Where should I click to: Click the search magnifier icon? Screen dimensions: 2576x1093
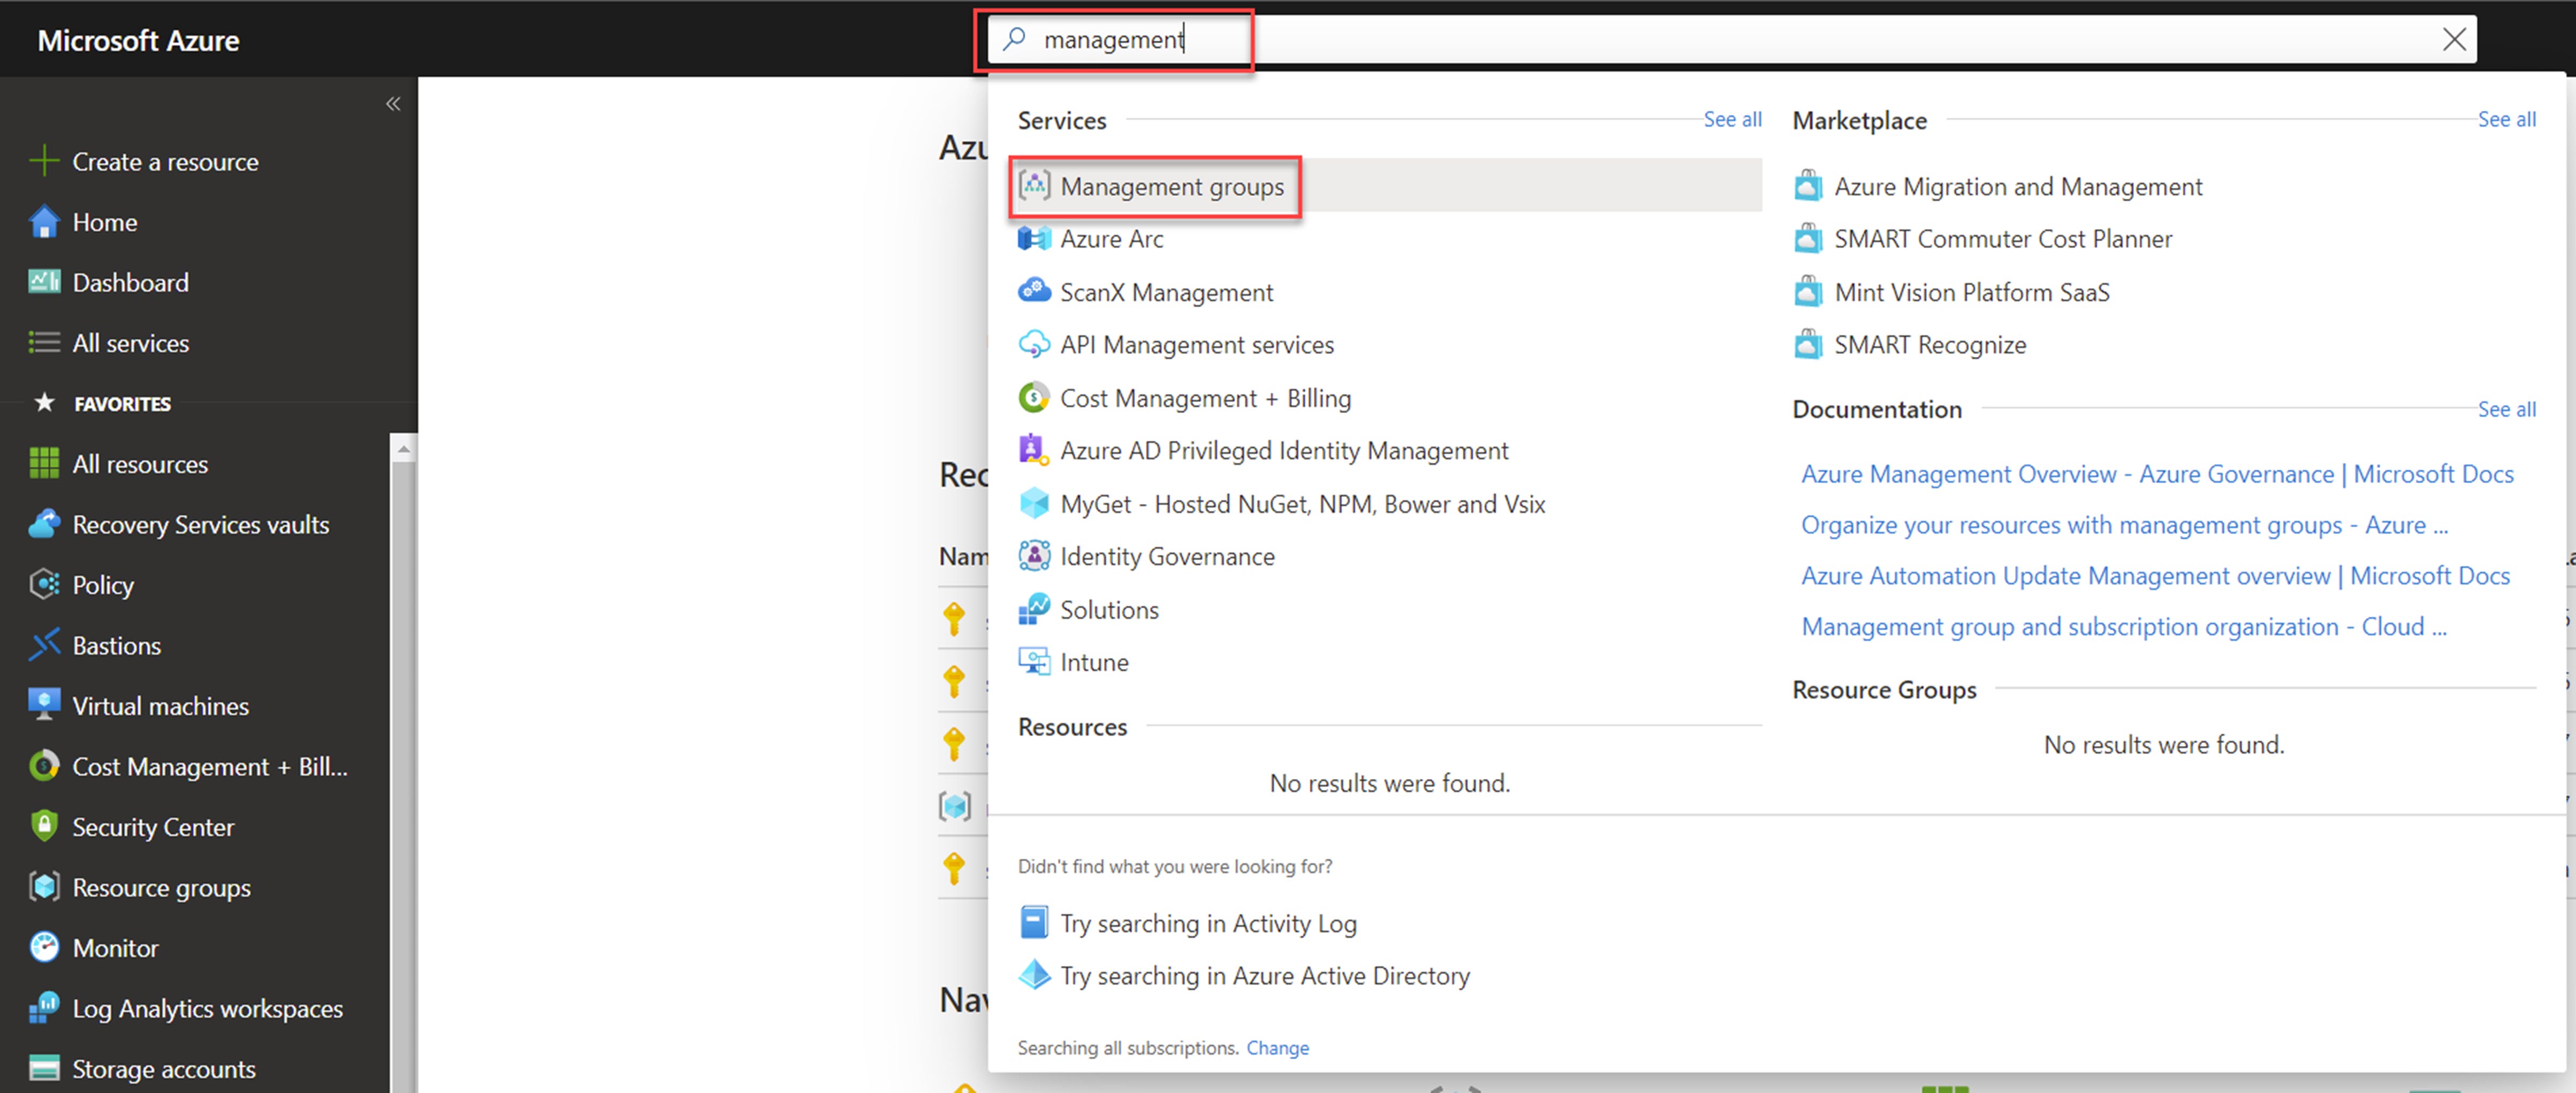pos(1014,39)
